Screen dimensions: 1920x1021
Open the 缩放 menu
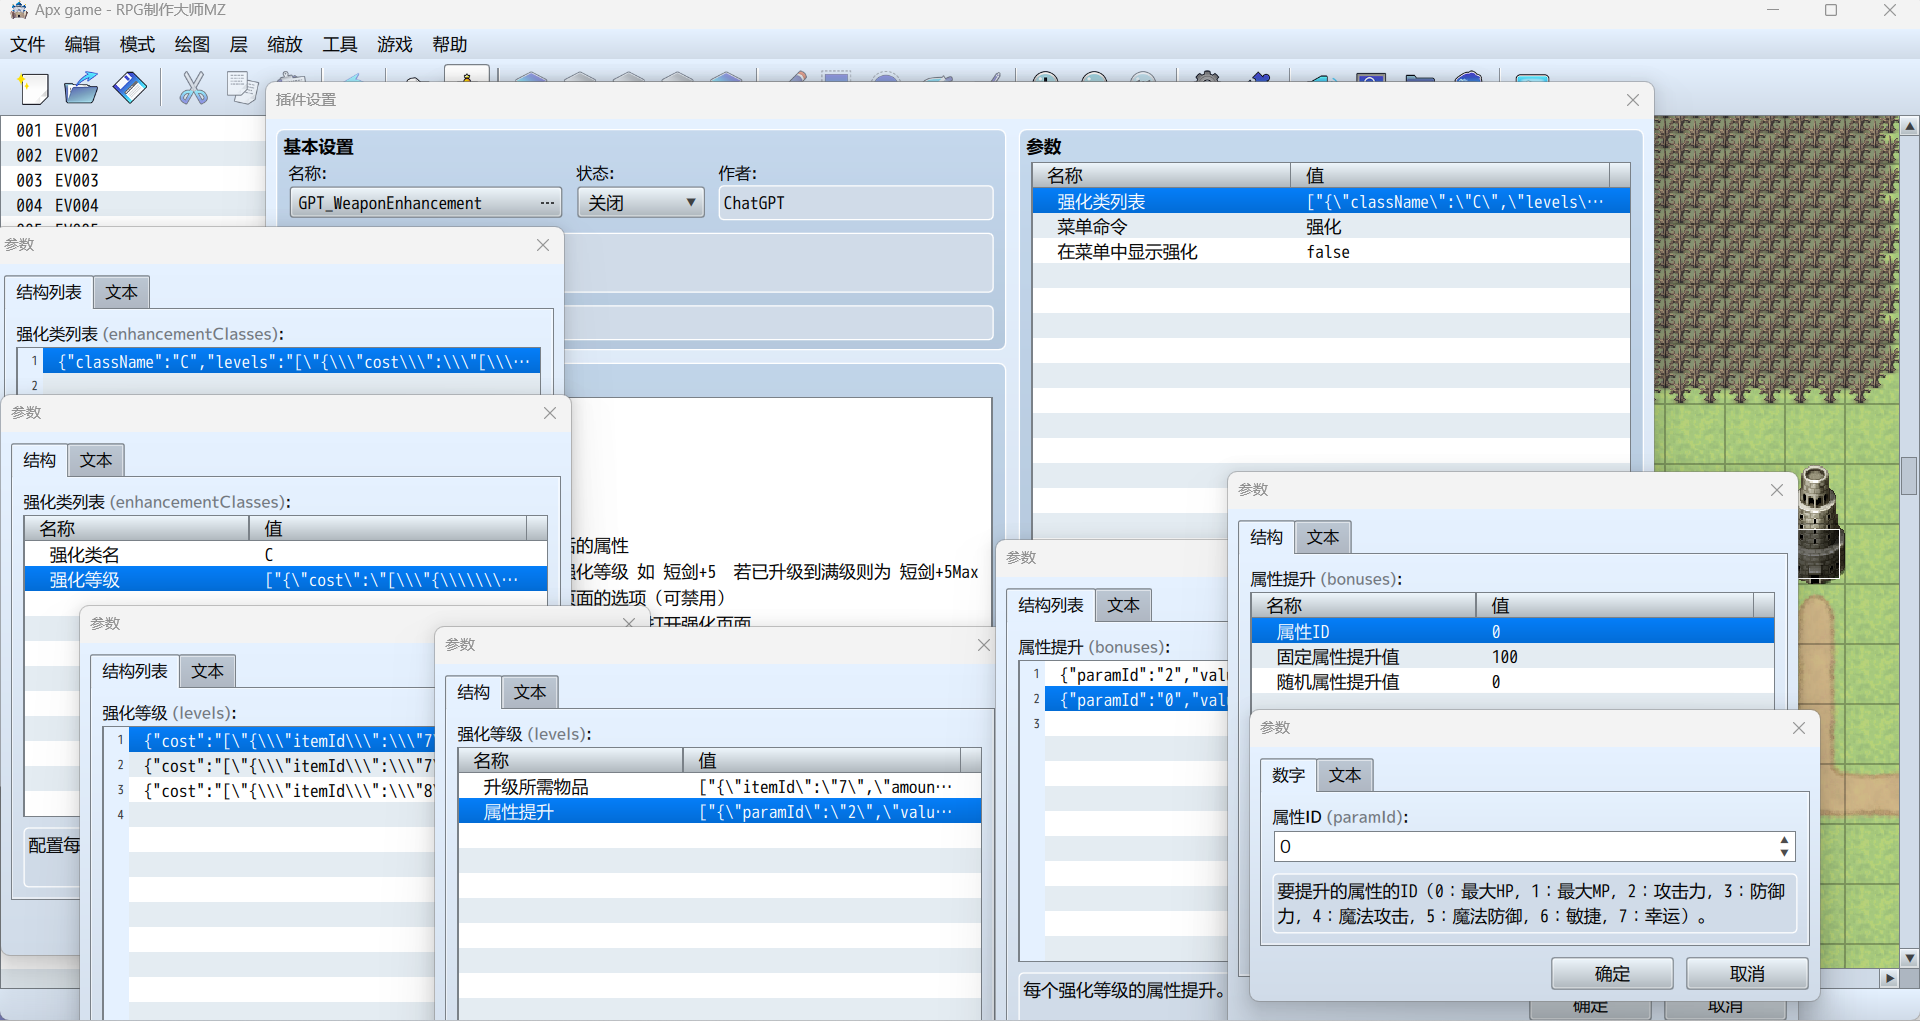(x=285, y=44)
